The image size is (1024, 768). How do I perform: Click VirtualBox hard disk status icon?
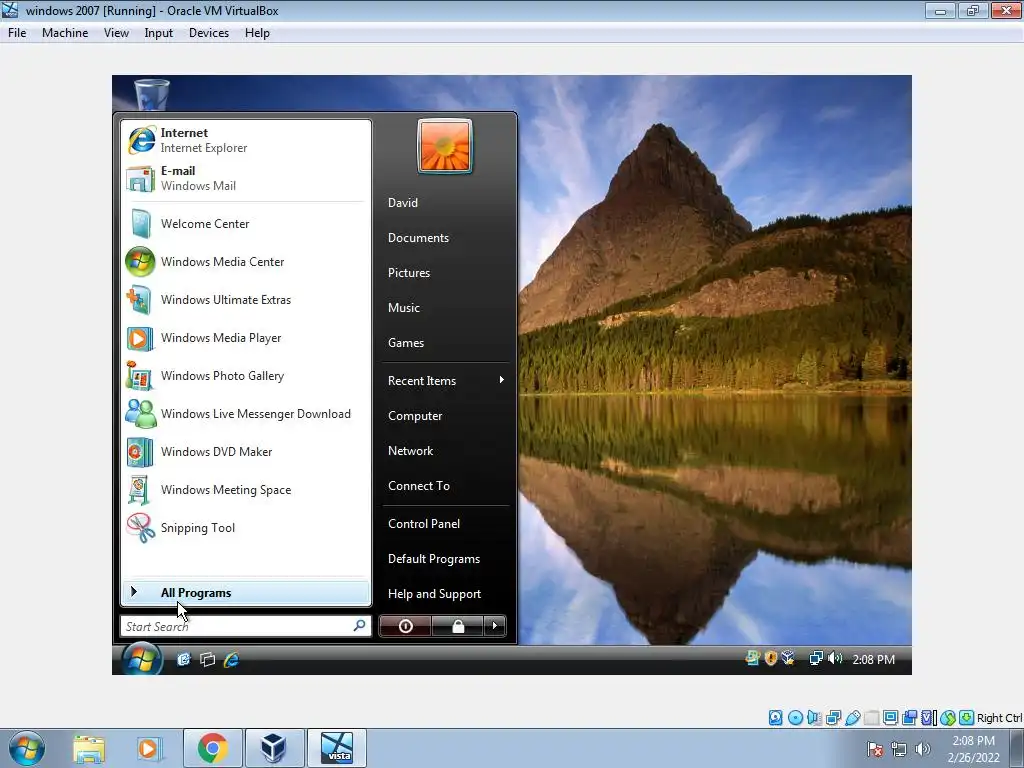pos(775,718)
